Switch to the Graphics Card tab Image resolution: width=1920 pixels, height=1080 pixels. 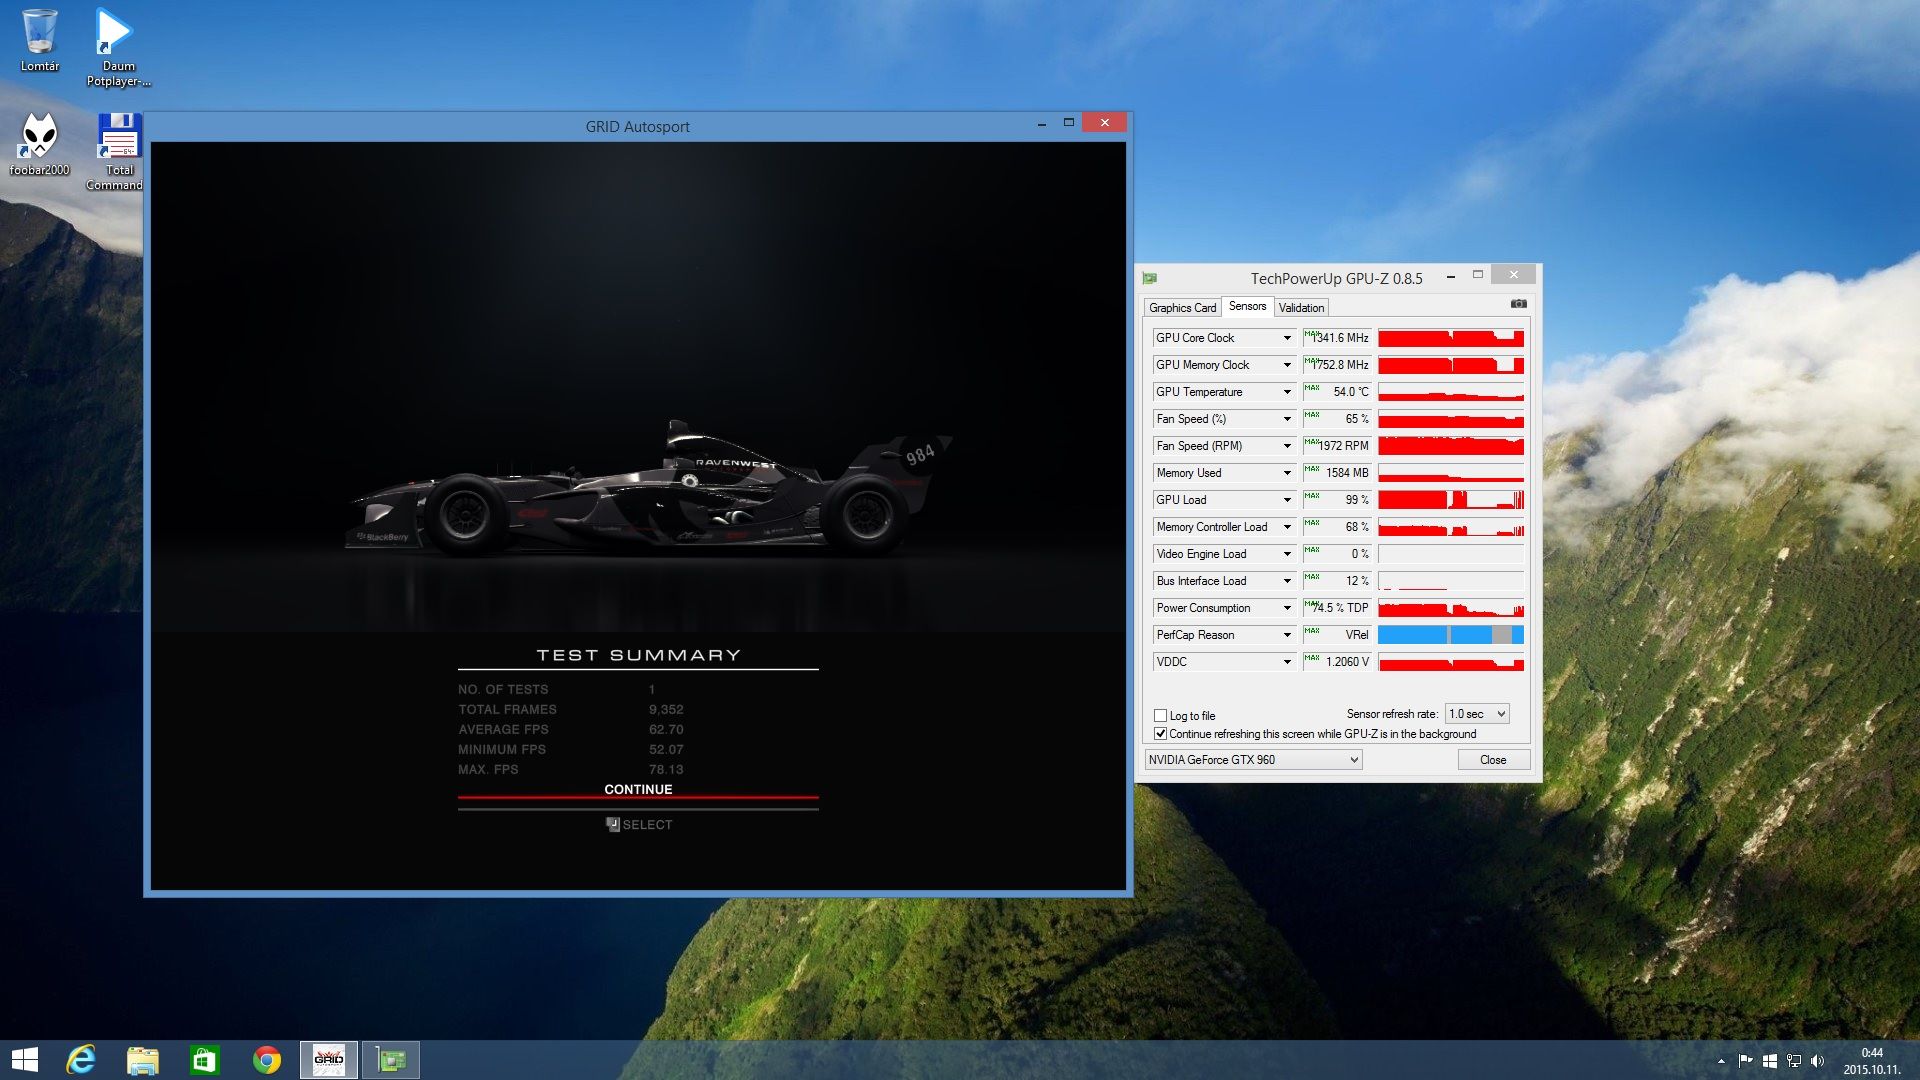[1182, 308]
